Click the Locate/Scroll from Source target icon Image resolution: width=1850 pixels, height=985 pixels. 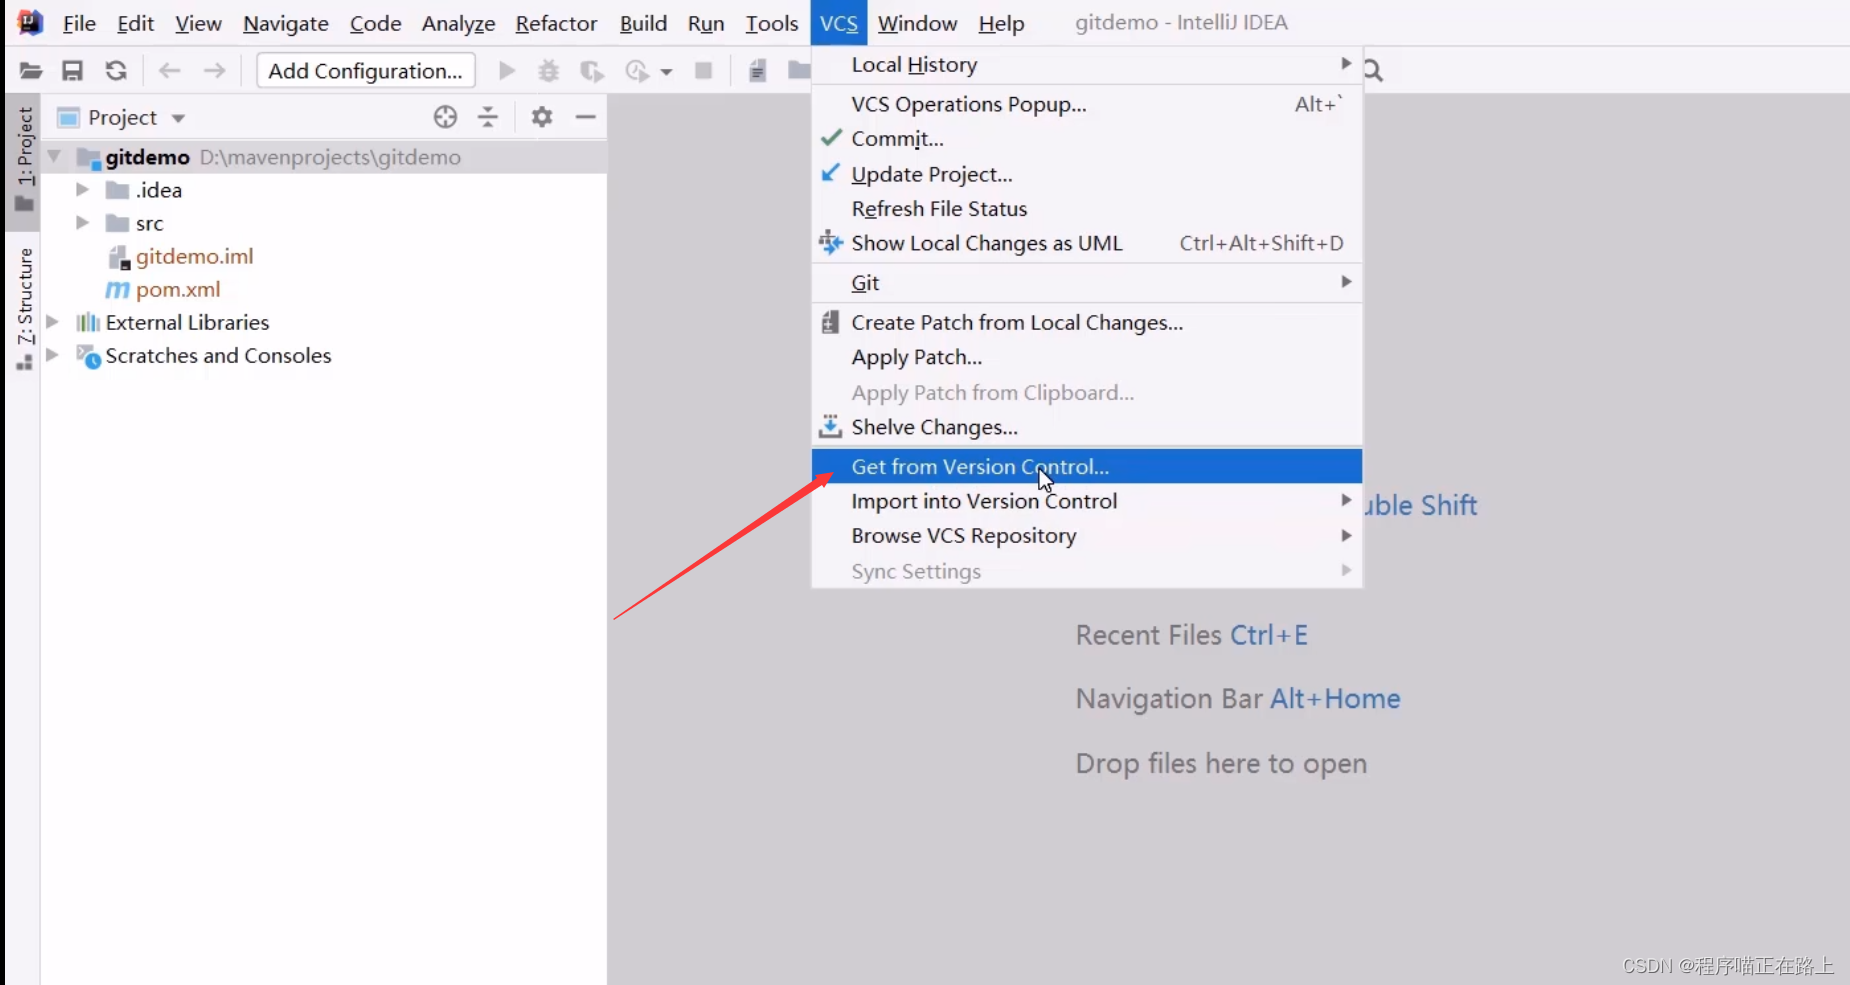(x=446, y=117)
